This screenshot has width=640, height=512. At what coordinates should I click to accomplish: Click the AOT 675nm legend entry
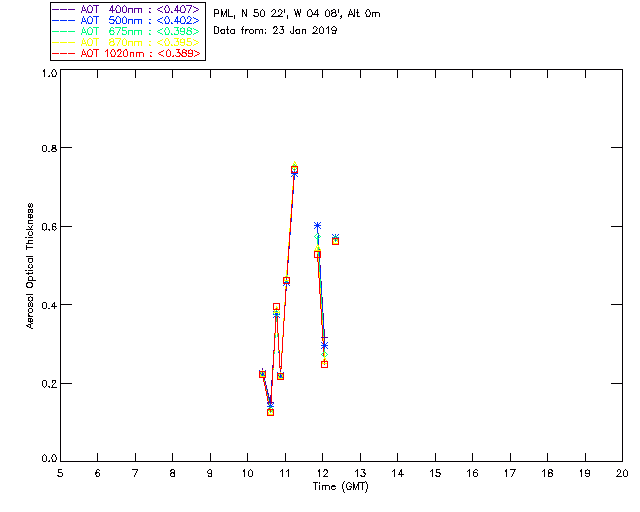pyautogui.click(x=127, y=31)
